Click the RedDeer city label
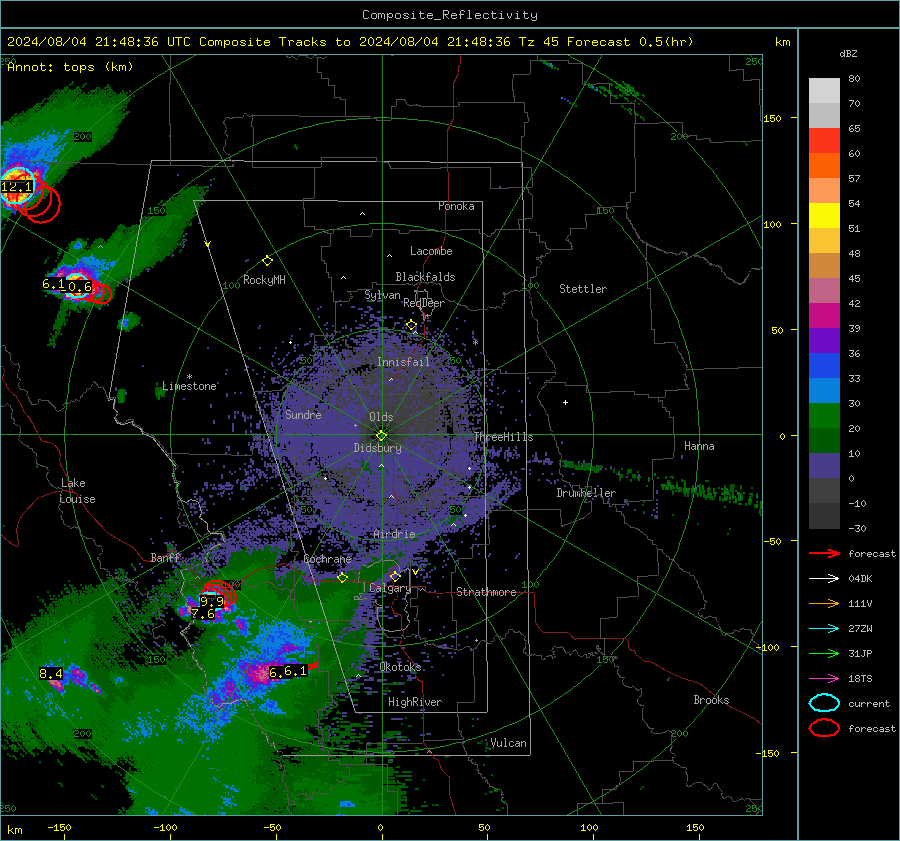 pyautogui.click(x=424, y=303)
